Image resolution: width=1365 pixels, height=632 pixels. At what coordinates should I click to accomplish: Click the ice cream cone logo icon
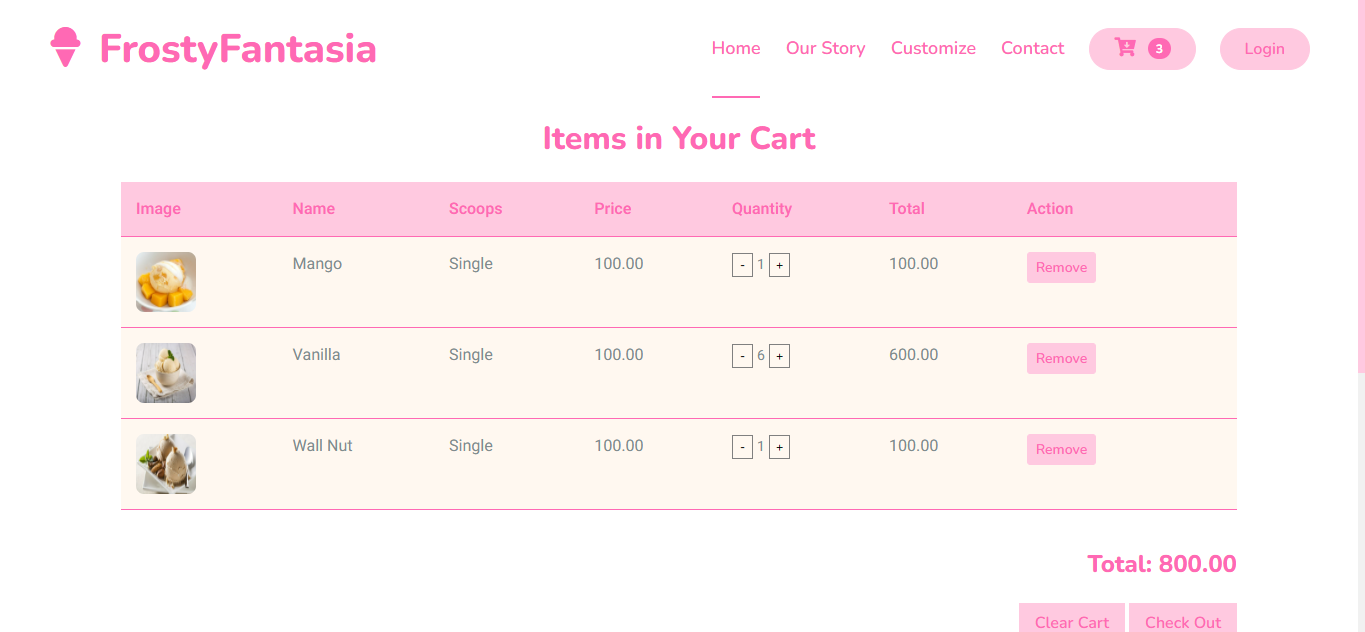point(65,48)
